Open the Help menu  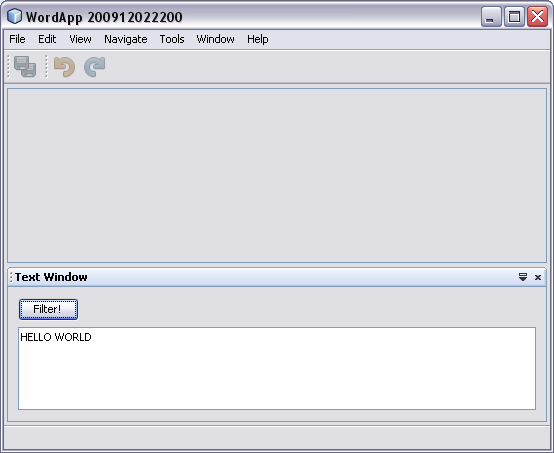coord(258,39)
